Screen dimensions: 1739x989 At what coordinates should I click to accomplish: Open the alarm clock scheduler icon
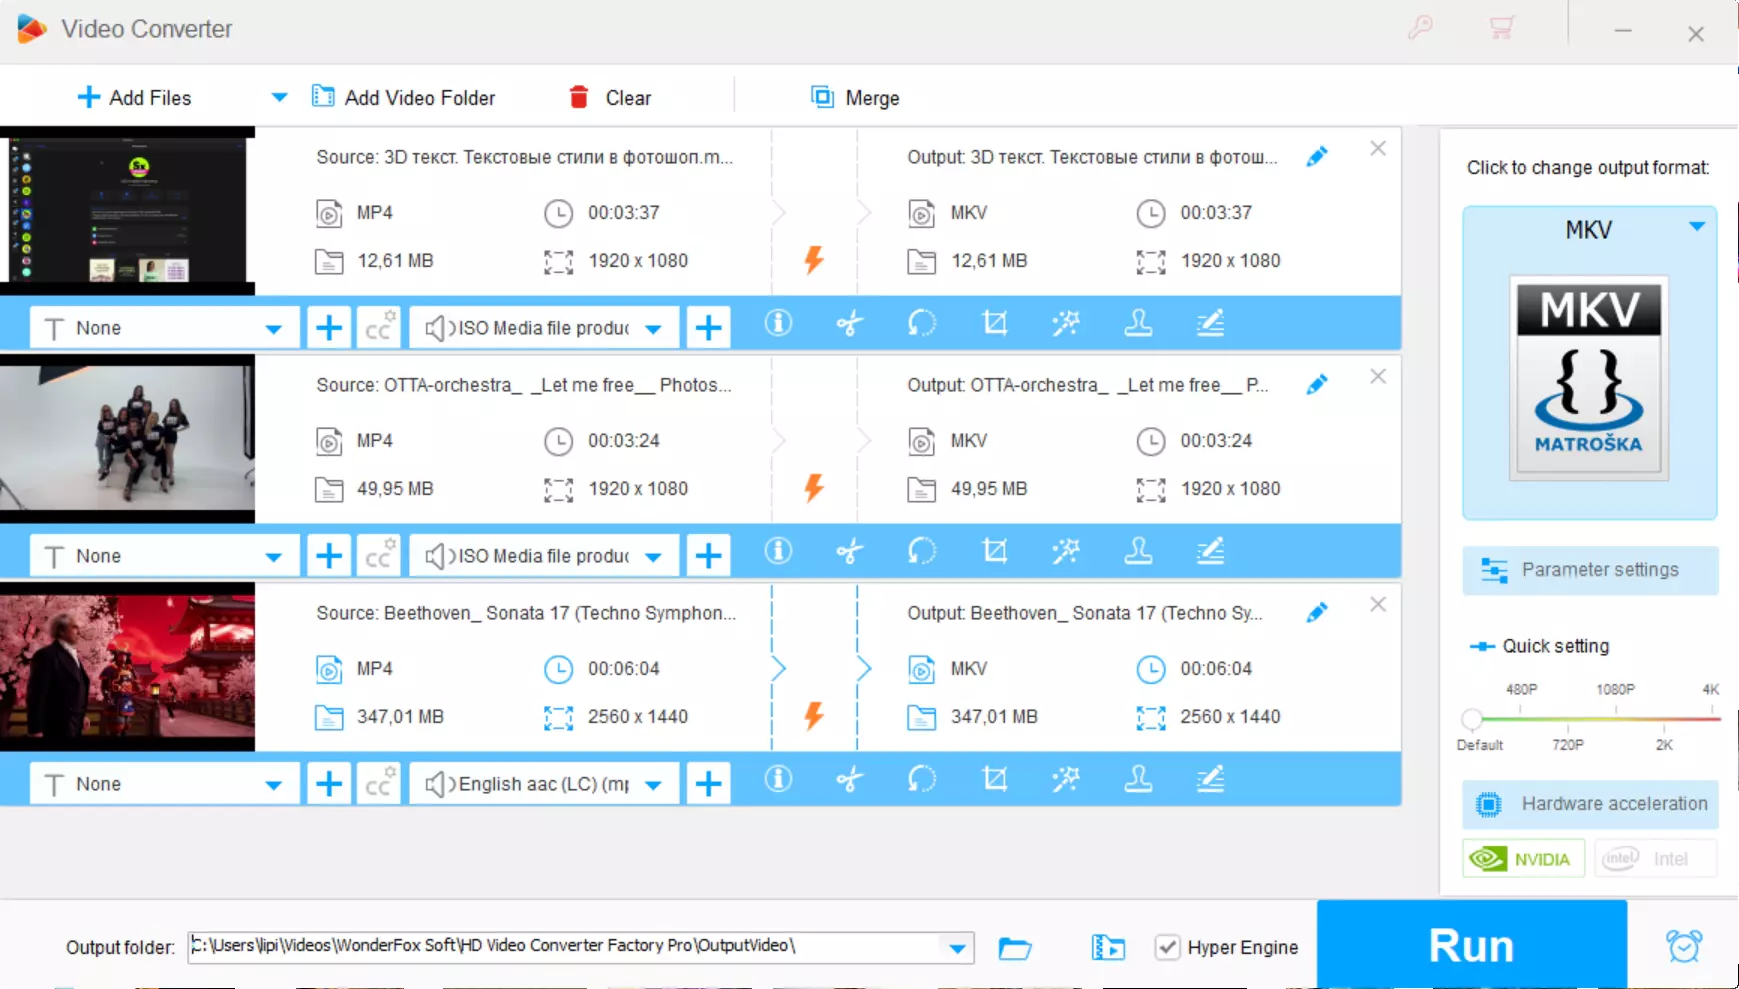click(1684, 946)
